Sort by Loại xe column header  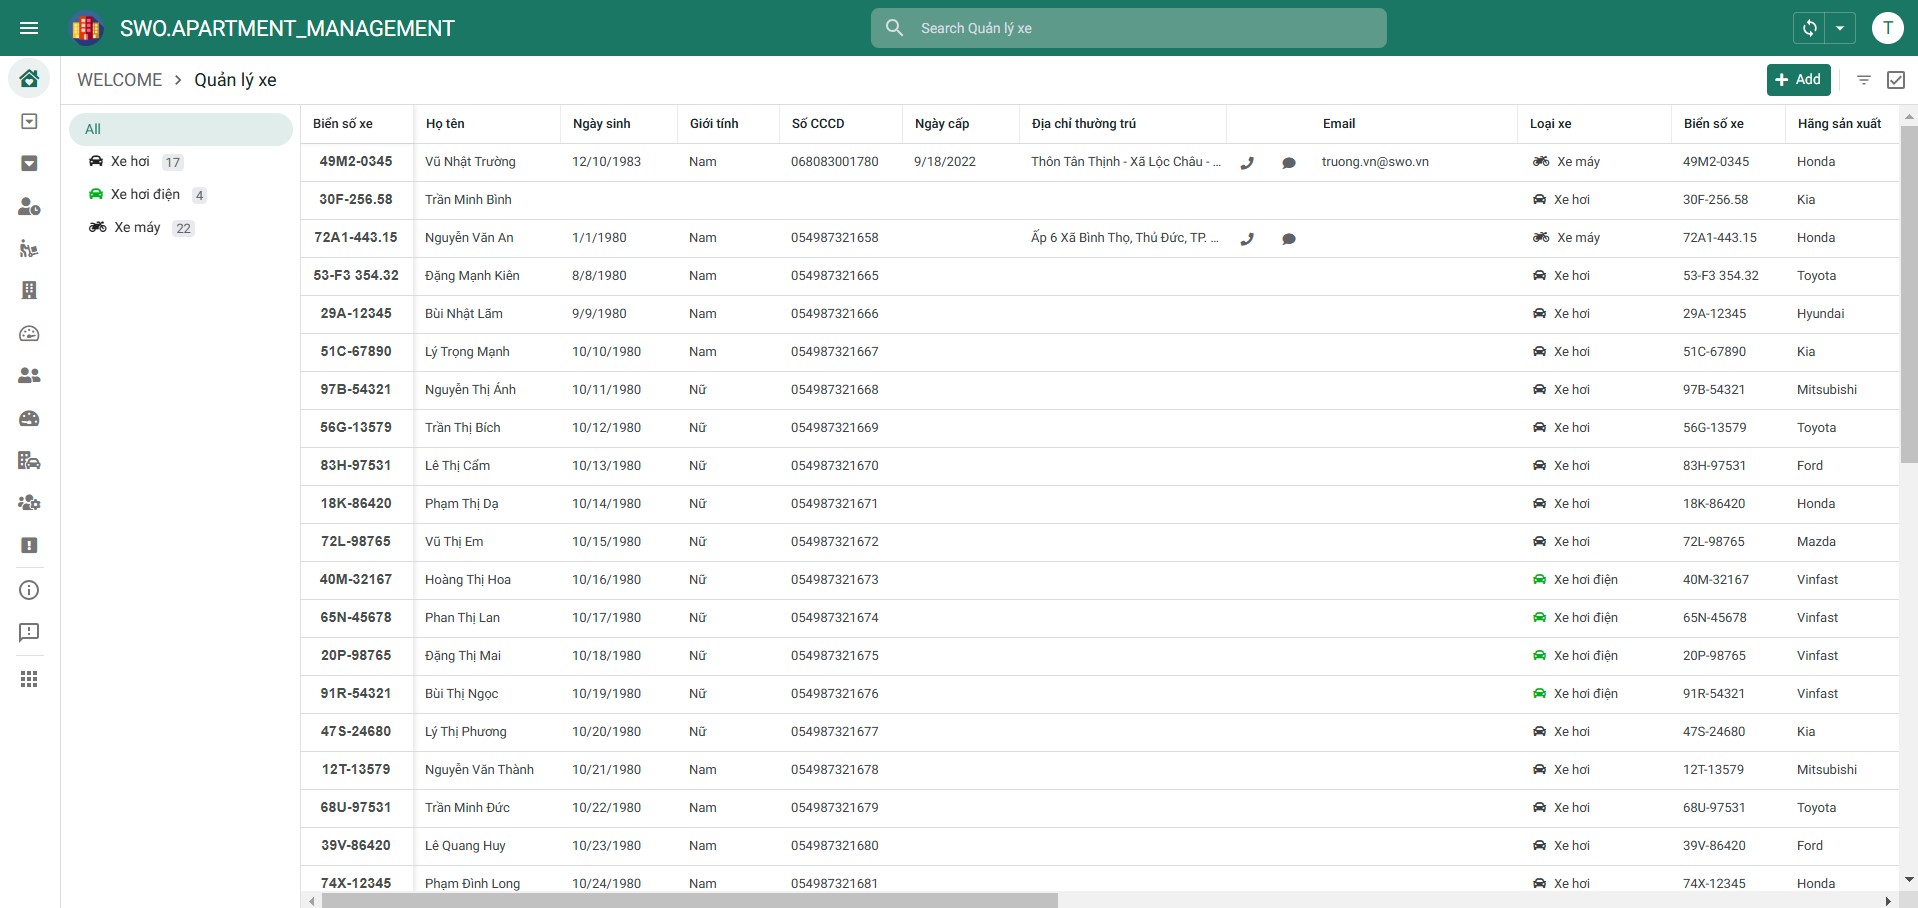pos(1550,124)
